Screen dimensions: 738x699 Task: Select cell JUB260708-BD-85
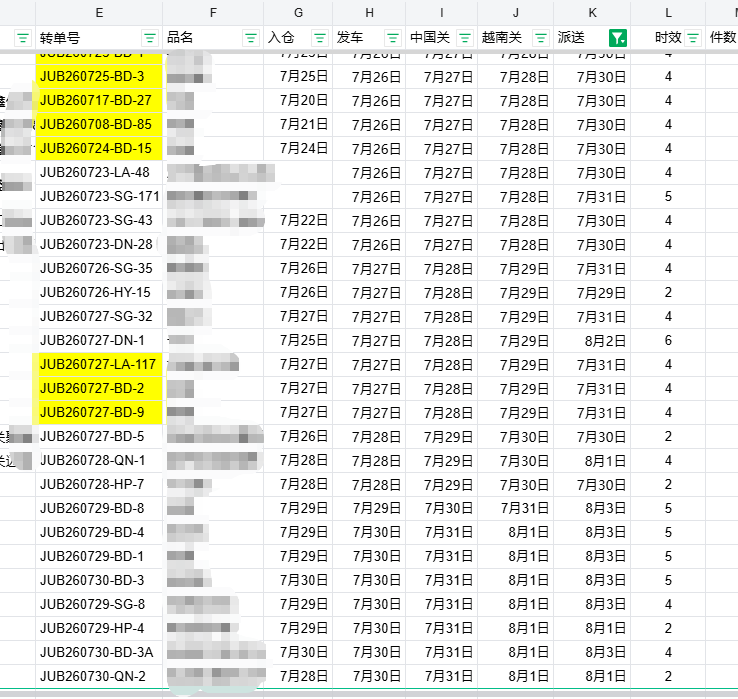(99, 124)
